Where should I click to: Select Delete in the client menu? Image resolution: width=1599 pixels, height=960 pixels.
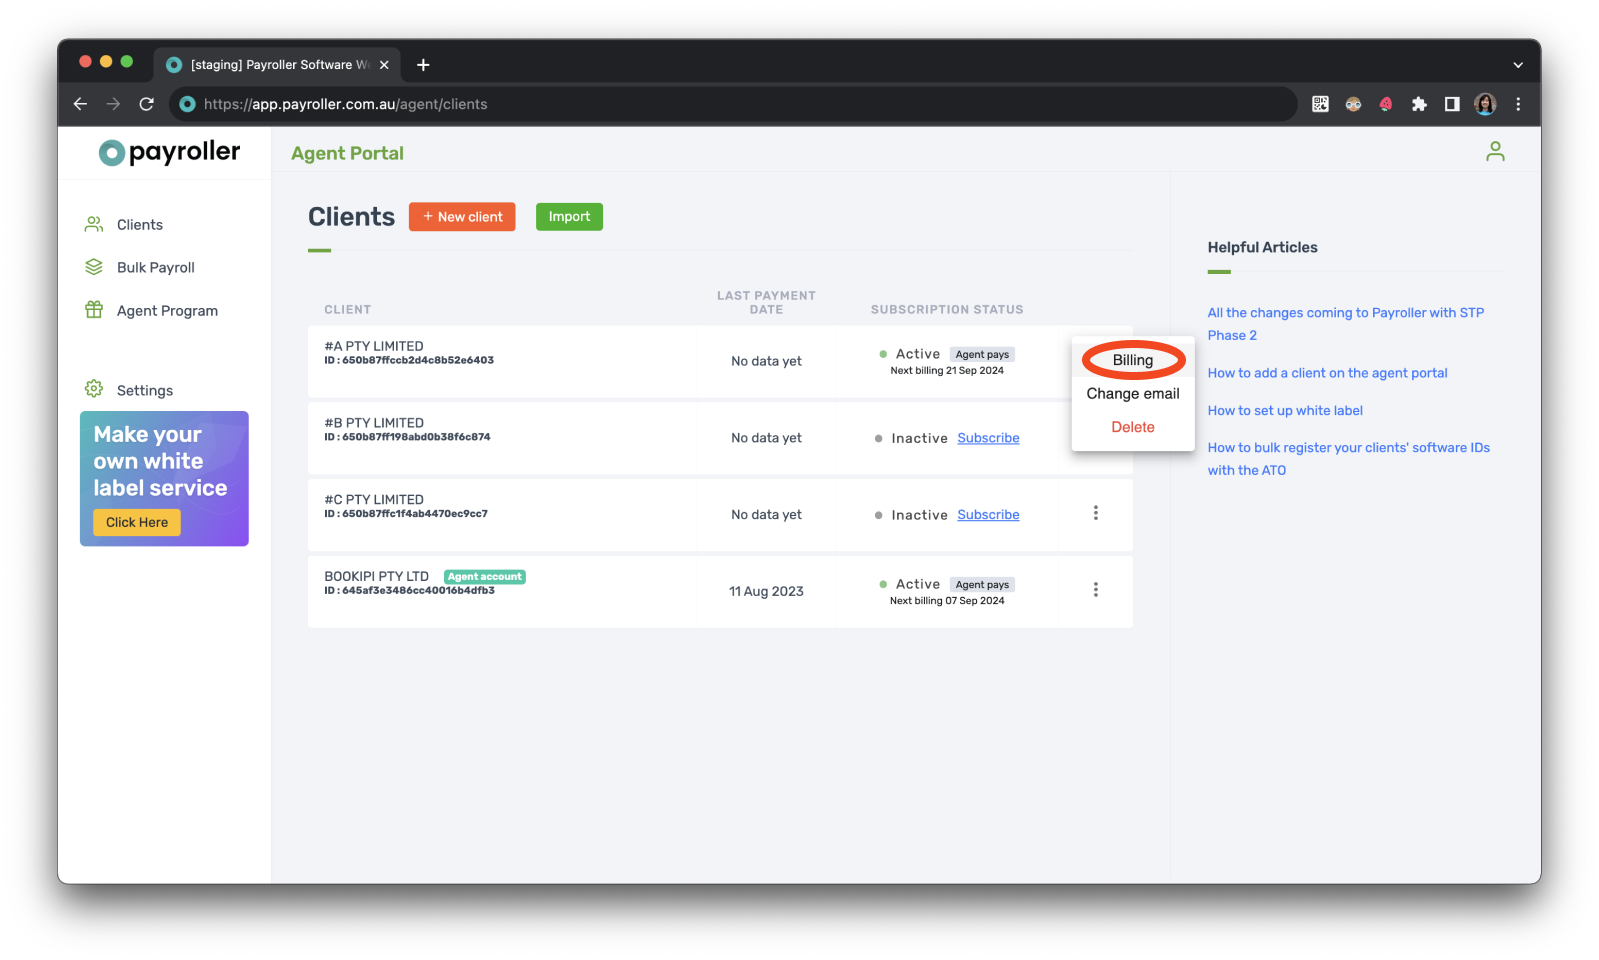point(1132,427)
